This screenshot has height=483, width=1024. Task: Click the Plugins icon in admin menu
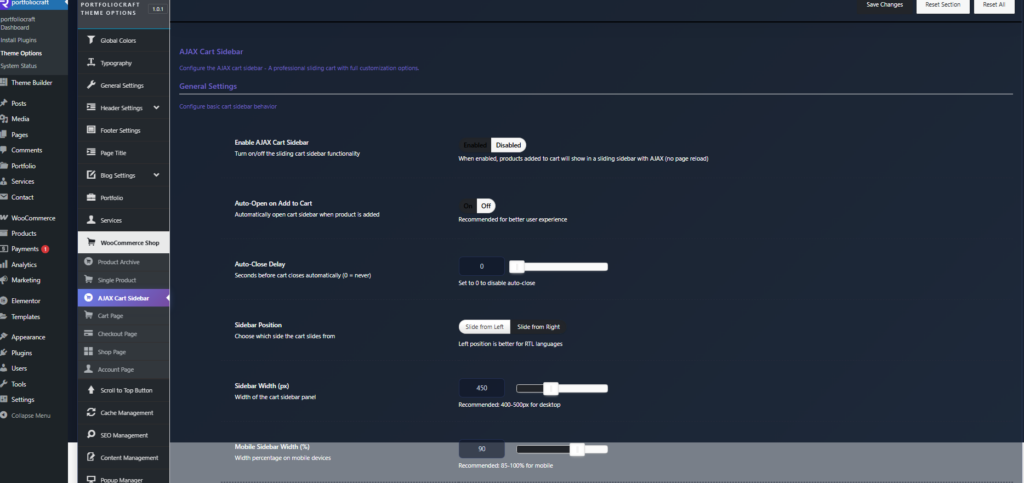point(5,353)
